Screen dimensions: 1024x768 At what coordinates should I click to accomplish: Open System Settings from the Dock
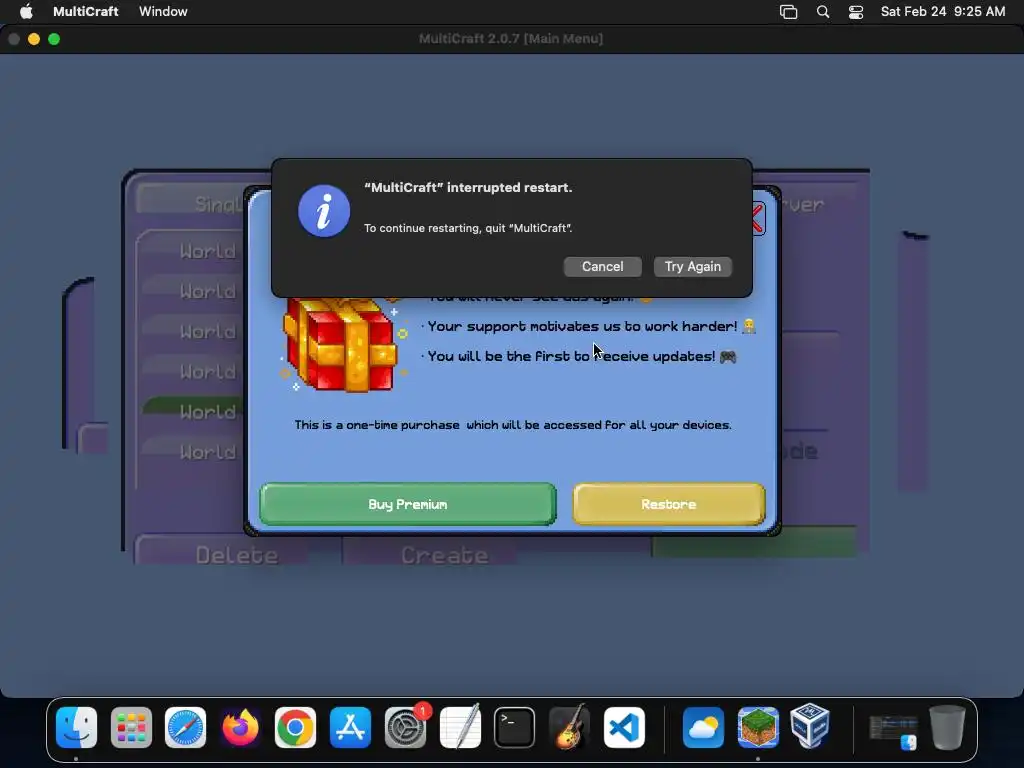point(405,728)
